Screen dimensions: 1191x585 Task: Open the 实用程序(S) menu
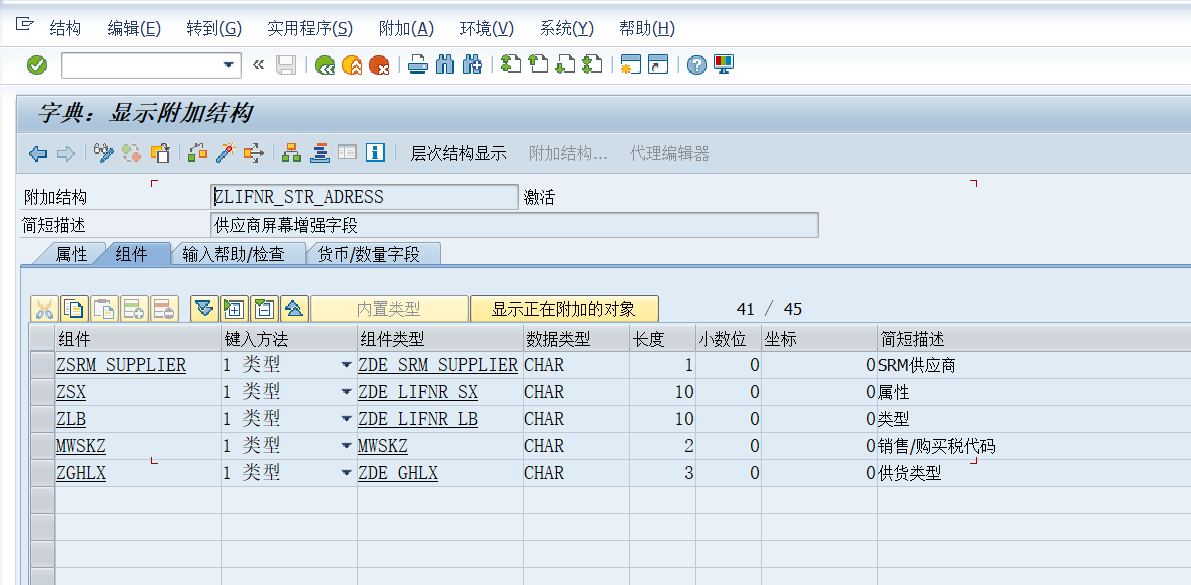(x=310, y=29)
